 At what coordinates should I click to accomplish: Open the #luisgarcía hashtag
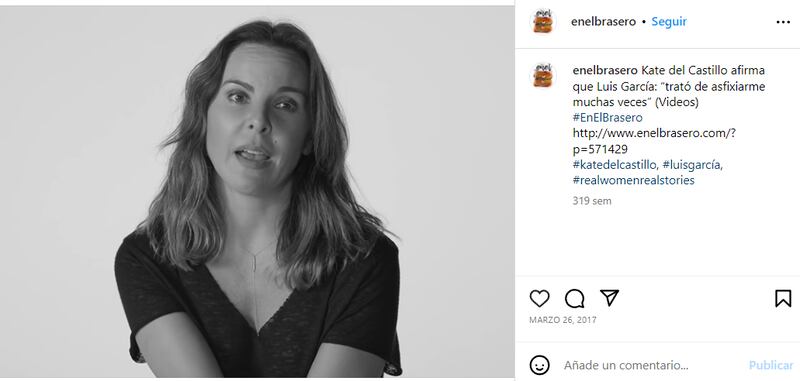click(692, 165)
